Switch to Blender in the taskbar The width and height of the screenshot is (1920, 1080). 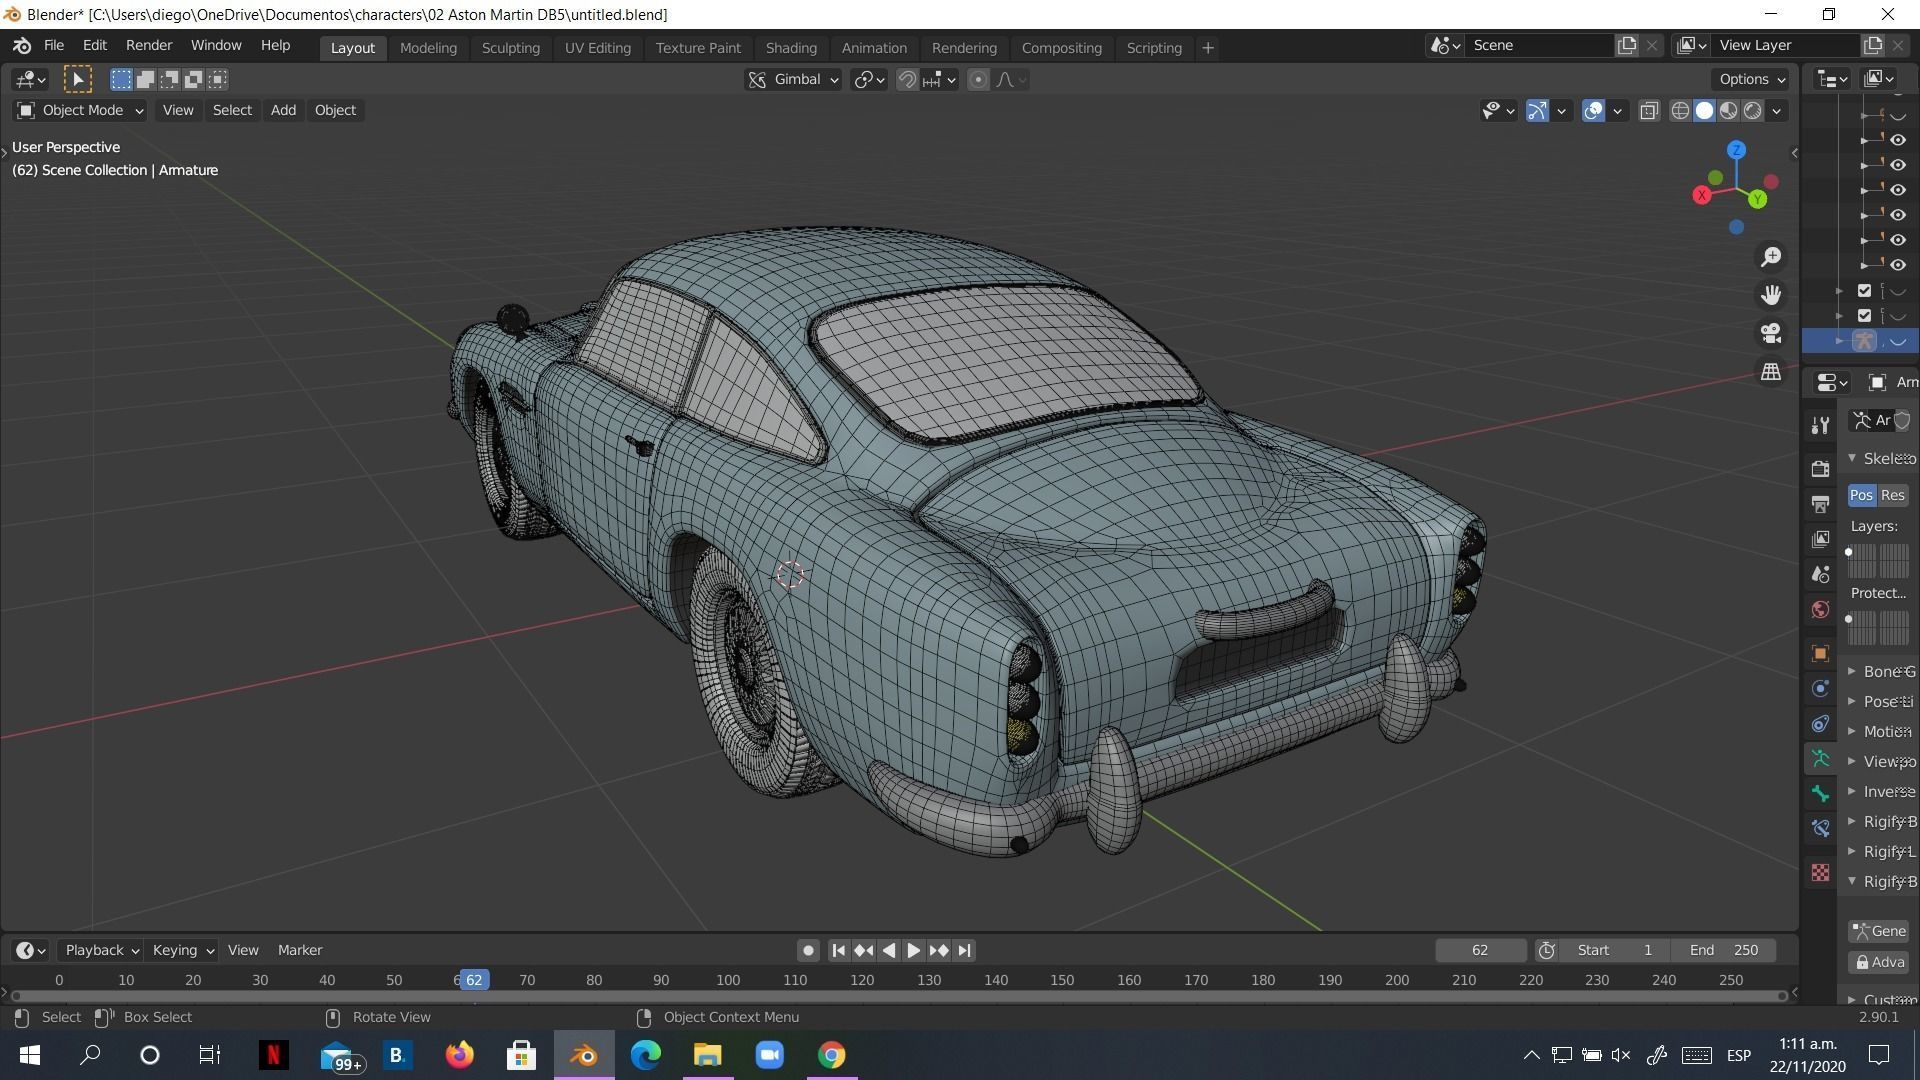[x=584, y=1055]
